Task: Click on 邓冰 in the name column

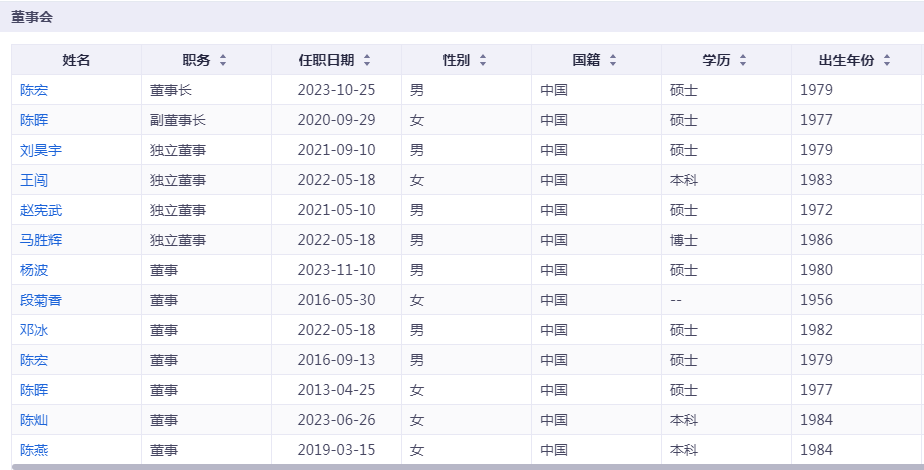Action: point(34,330)
